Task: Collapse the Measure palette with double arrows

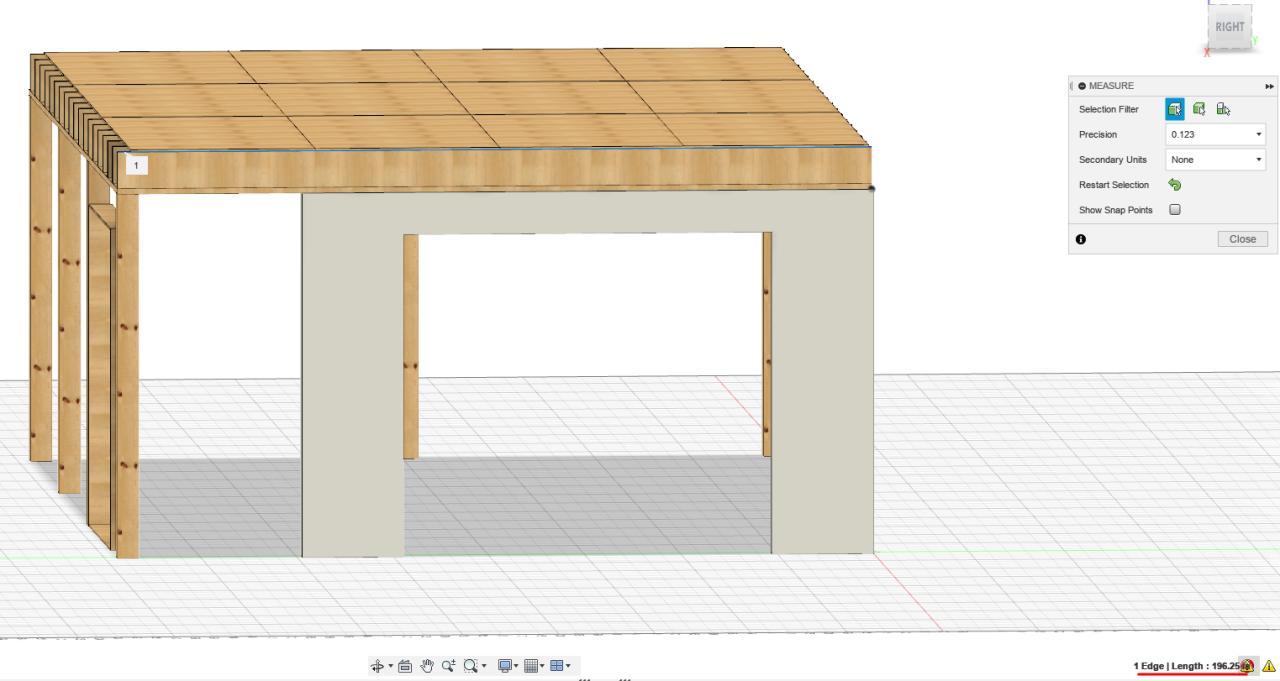Action: (1271, 85)
